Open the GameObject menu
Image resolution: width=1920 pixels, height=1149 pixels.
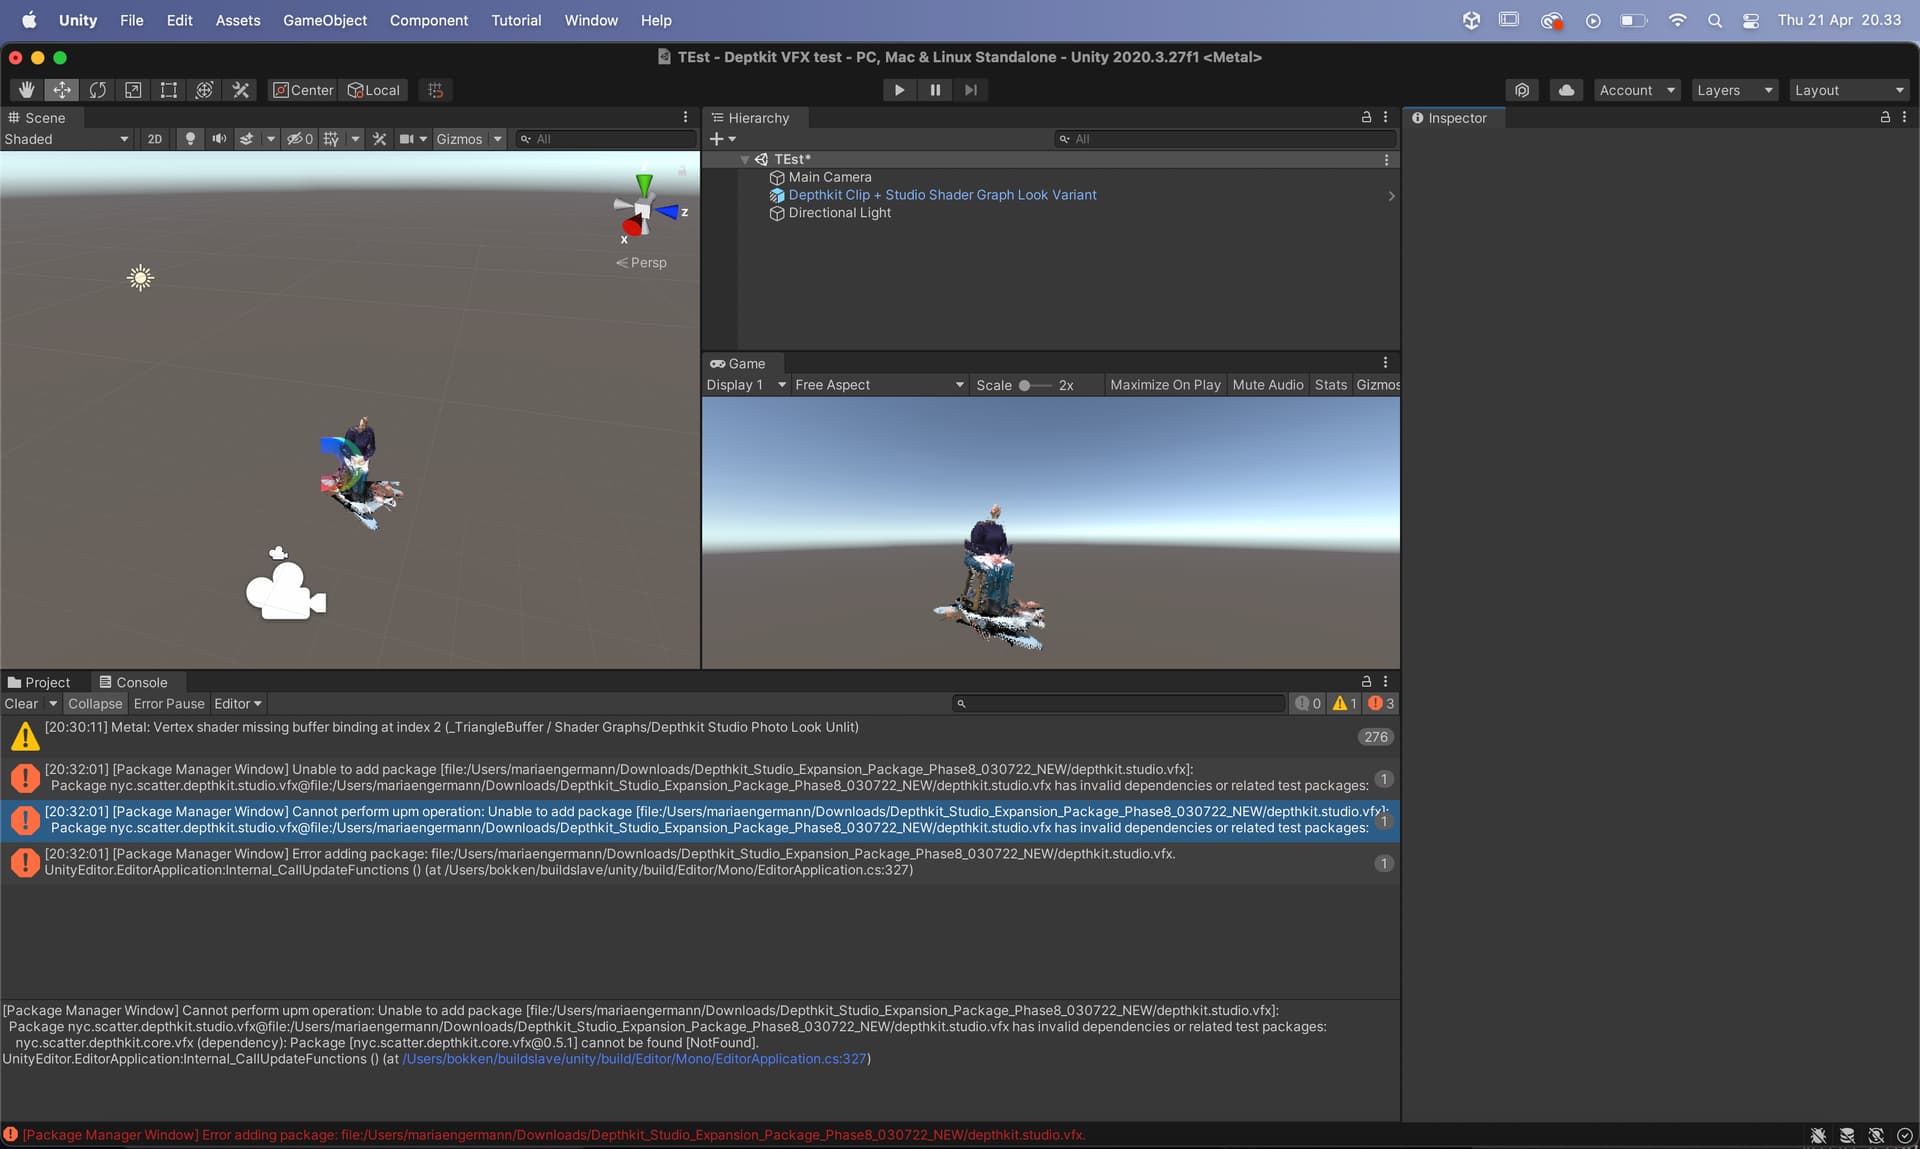(324, 20)
